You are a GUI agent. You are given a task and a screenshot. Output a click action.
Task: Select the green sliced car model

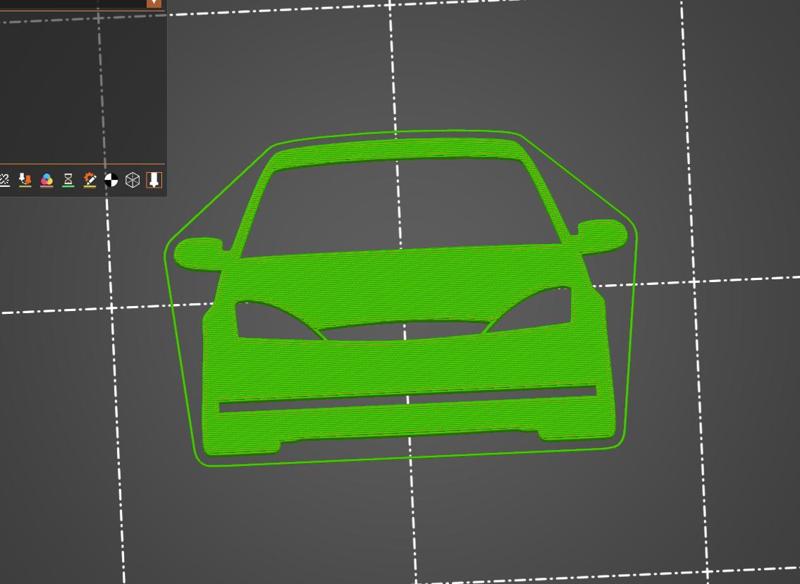[x=401, y=298]
